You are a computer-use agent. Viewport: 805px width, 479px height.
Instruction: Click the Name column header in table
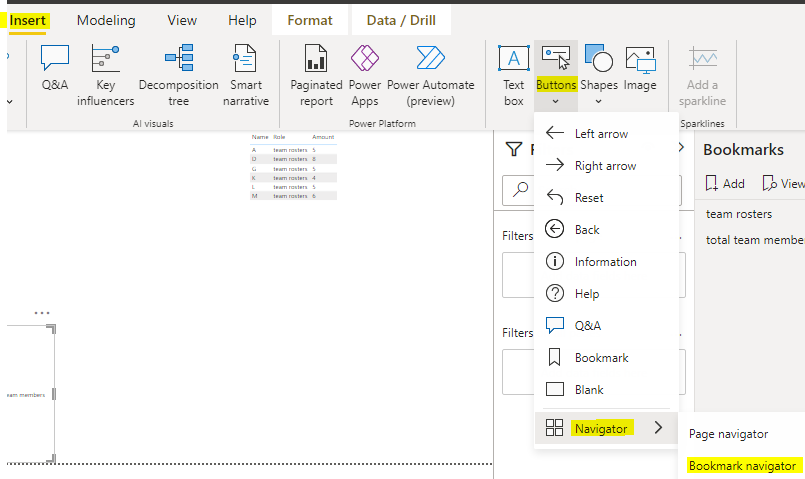tap(260, 137)
